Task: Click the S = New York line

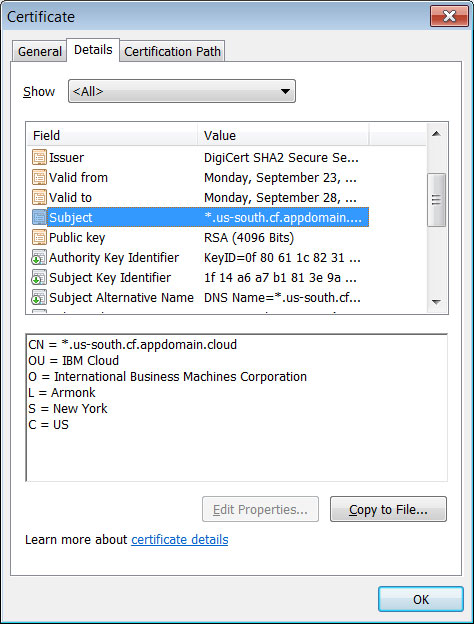Action: click(68, 409)
